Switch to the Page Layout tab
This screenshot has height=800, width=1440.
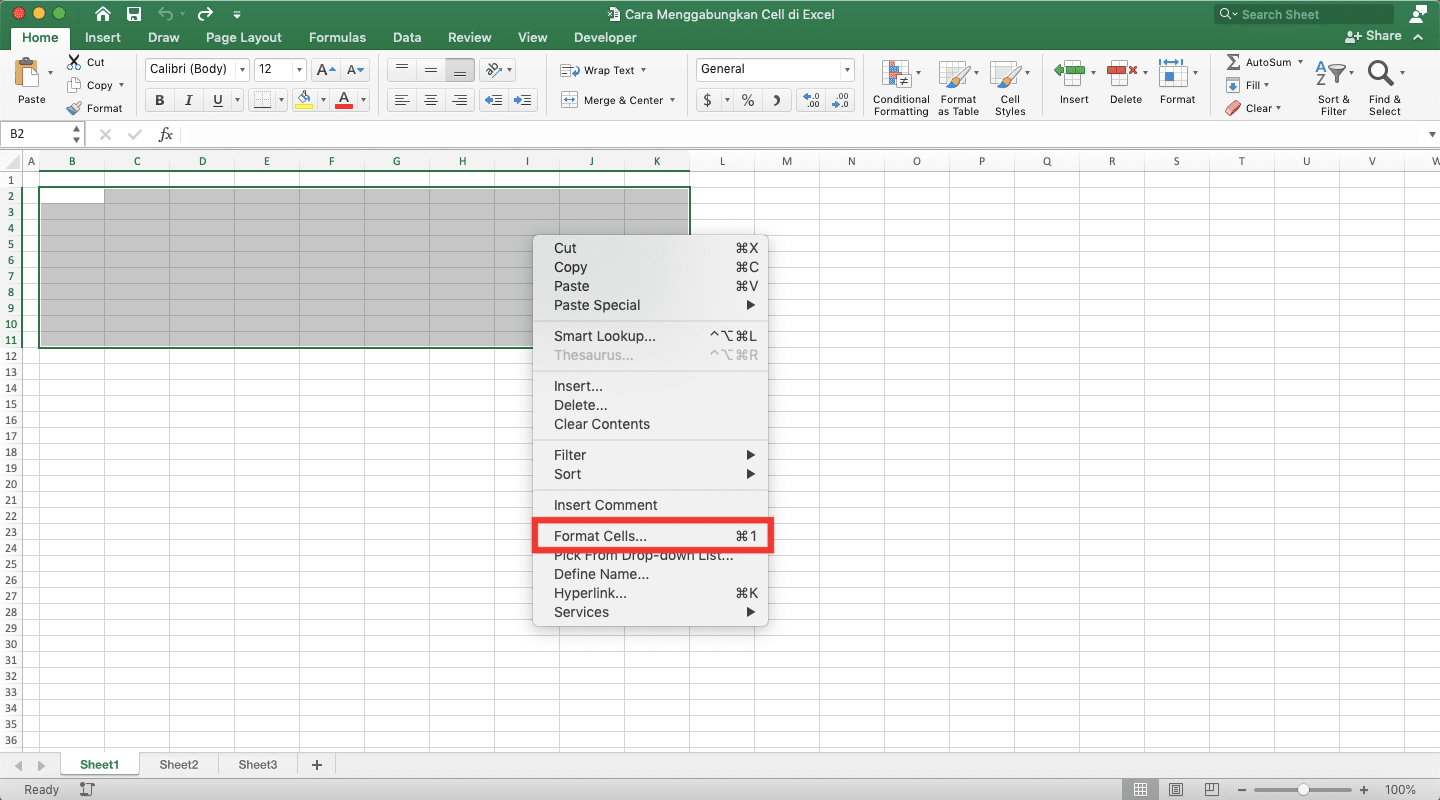click(244, 37)
